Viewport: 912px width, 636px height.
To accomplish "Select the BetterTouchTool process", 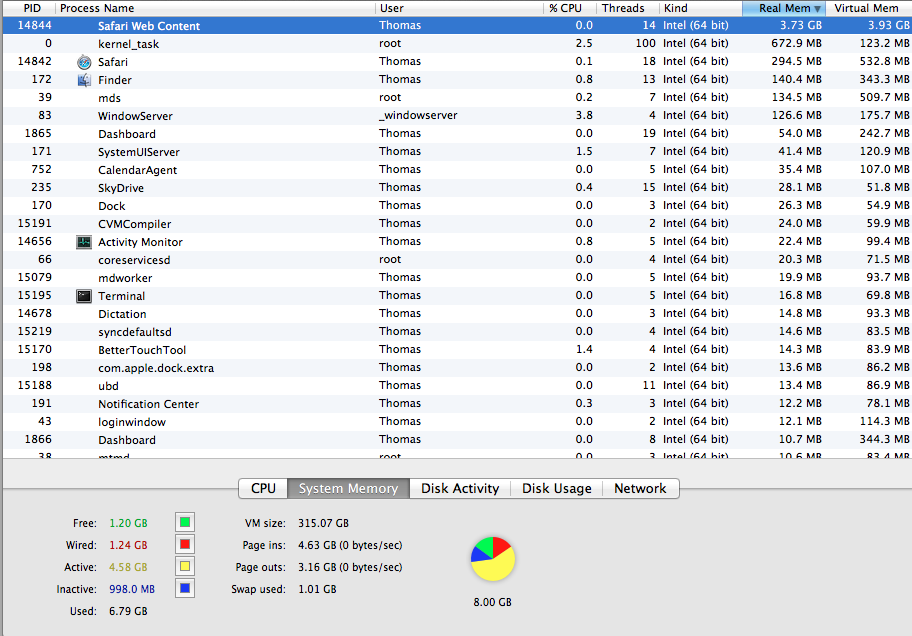I will [x=142, y=350].
